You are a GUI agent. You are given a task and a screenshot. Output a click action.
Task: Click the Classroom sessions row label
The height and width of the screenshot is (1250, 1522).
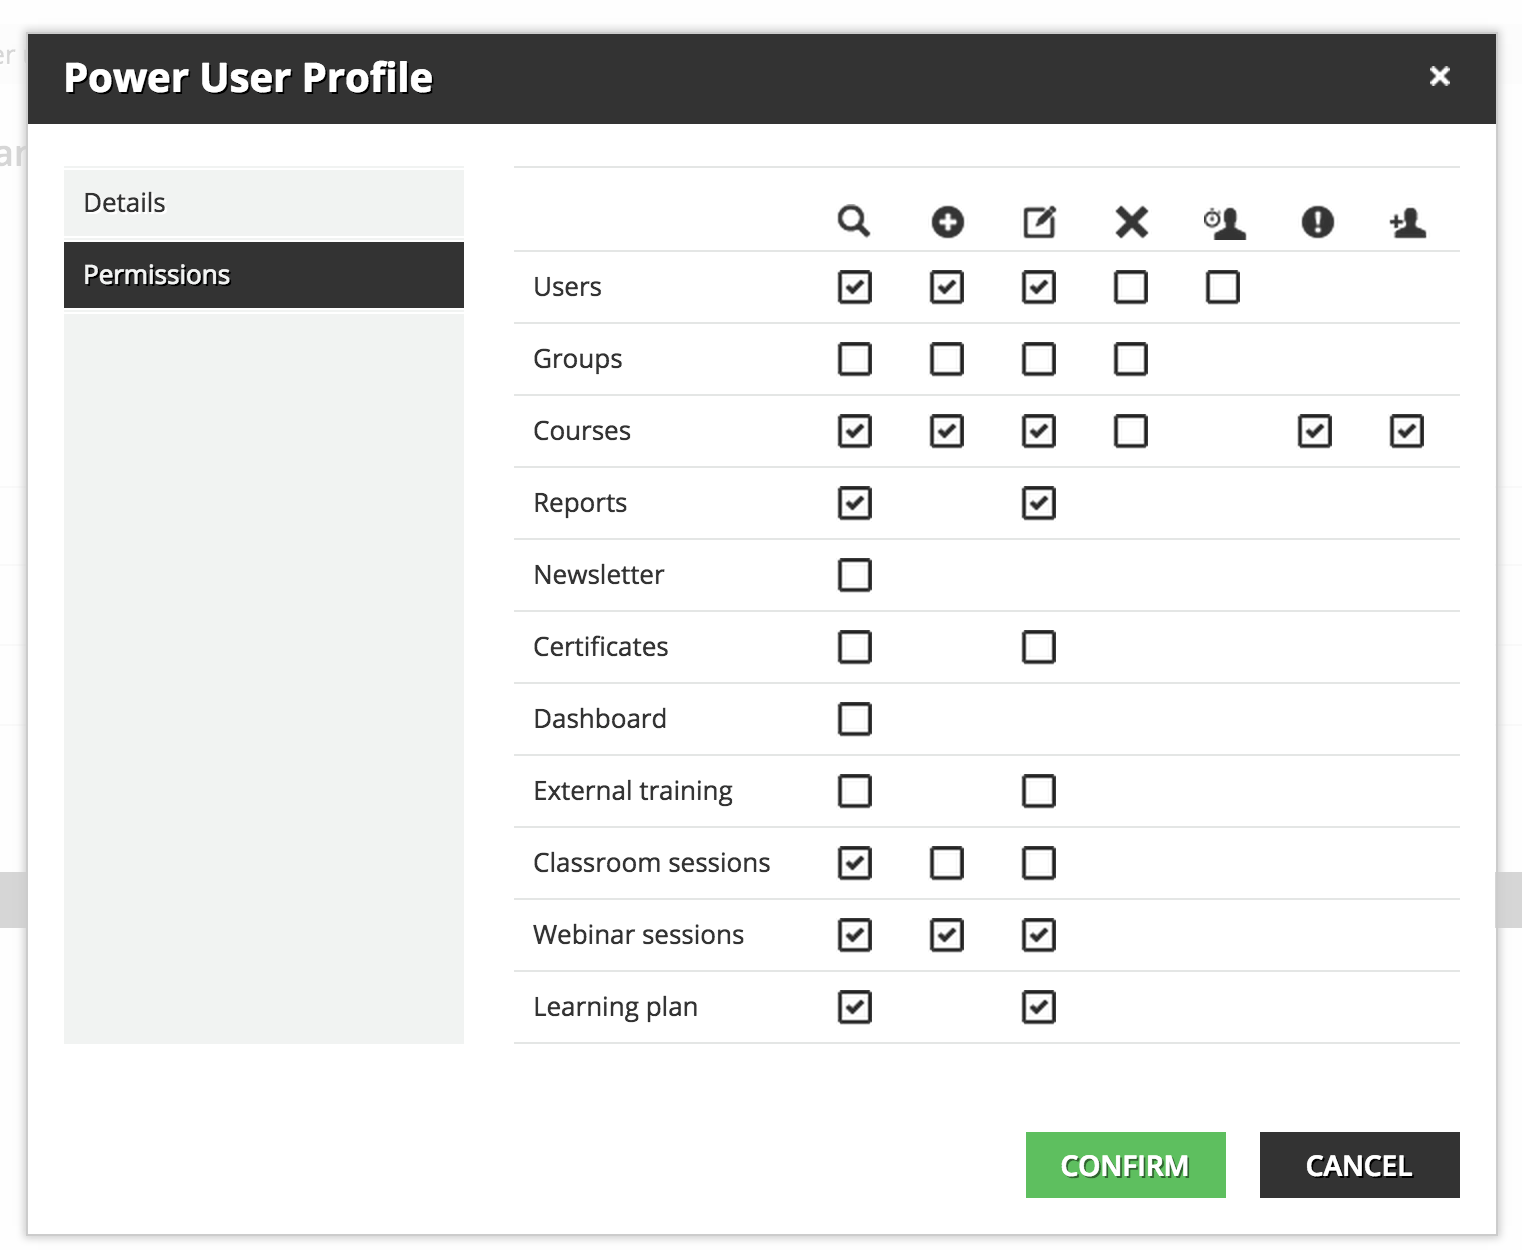(x=651, y=863)
